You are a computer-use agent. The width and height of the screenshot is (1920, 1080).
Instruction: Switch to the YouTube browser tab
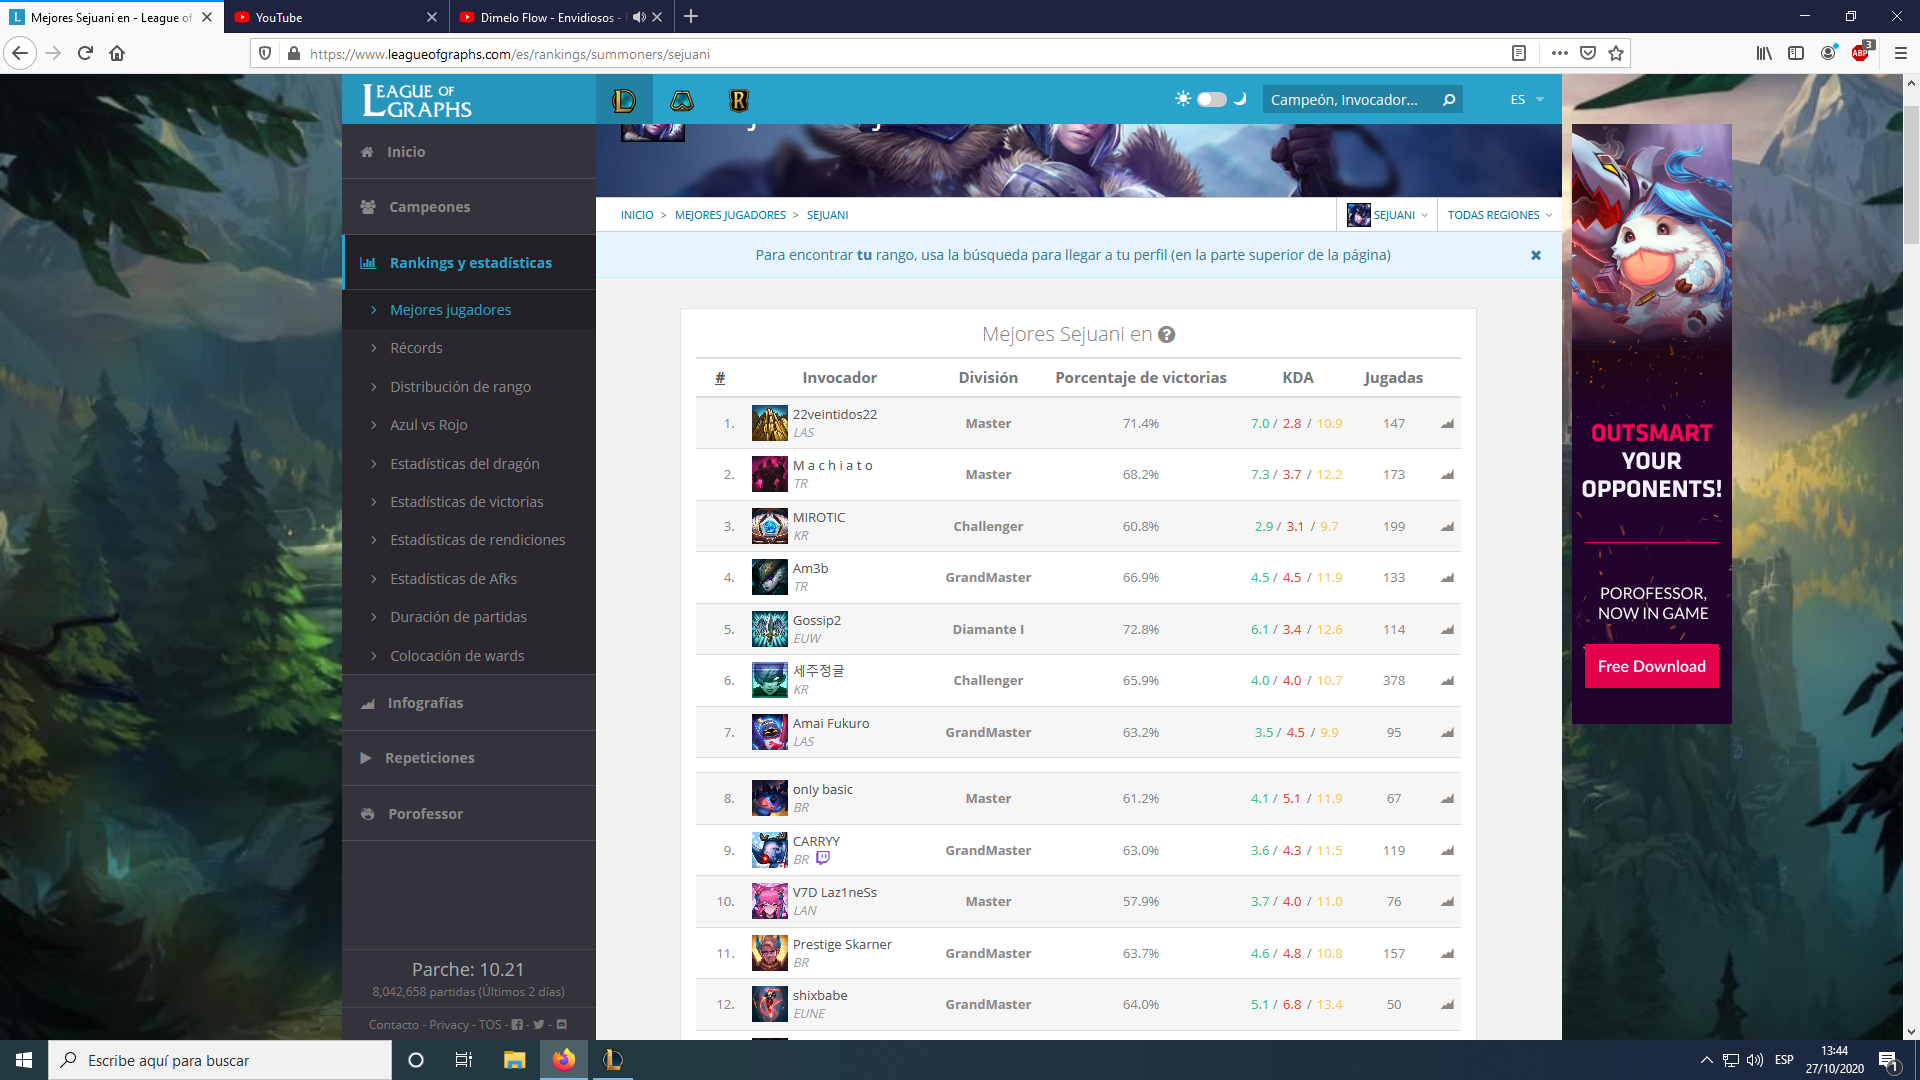pos(330,17)
